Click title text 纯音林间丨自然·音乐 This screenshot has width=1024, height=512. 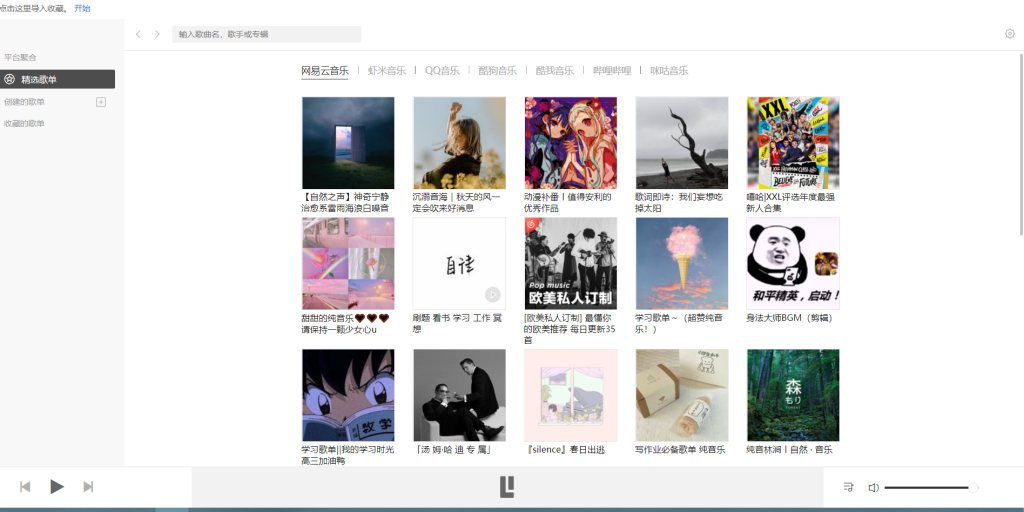(790, 450)
